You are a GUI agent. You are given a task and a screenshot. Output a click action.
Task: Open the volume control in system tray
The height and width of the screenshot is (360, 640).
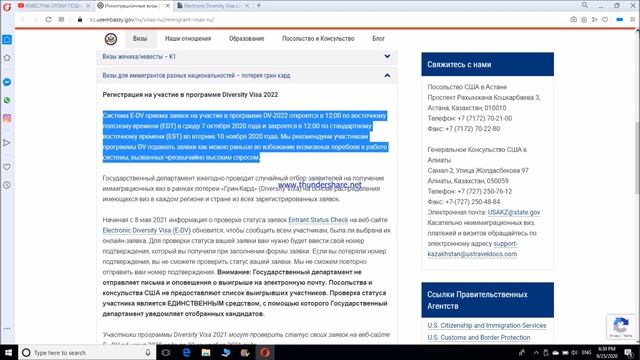point(574,352)
